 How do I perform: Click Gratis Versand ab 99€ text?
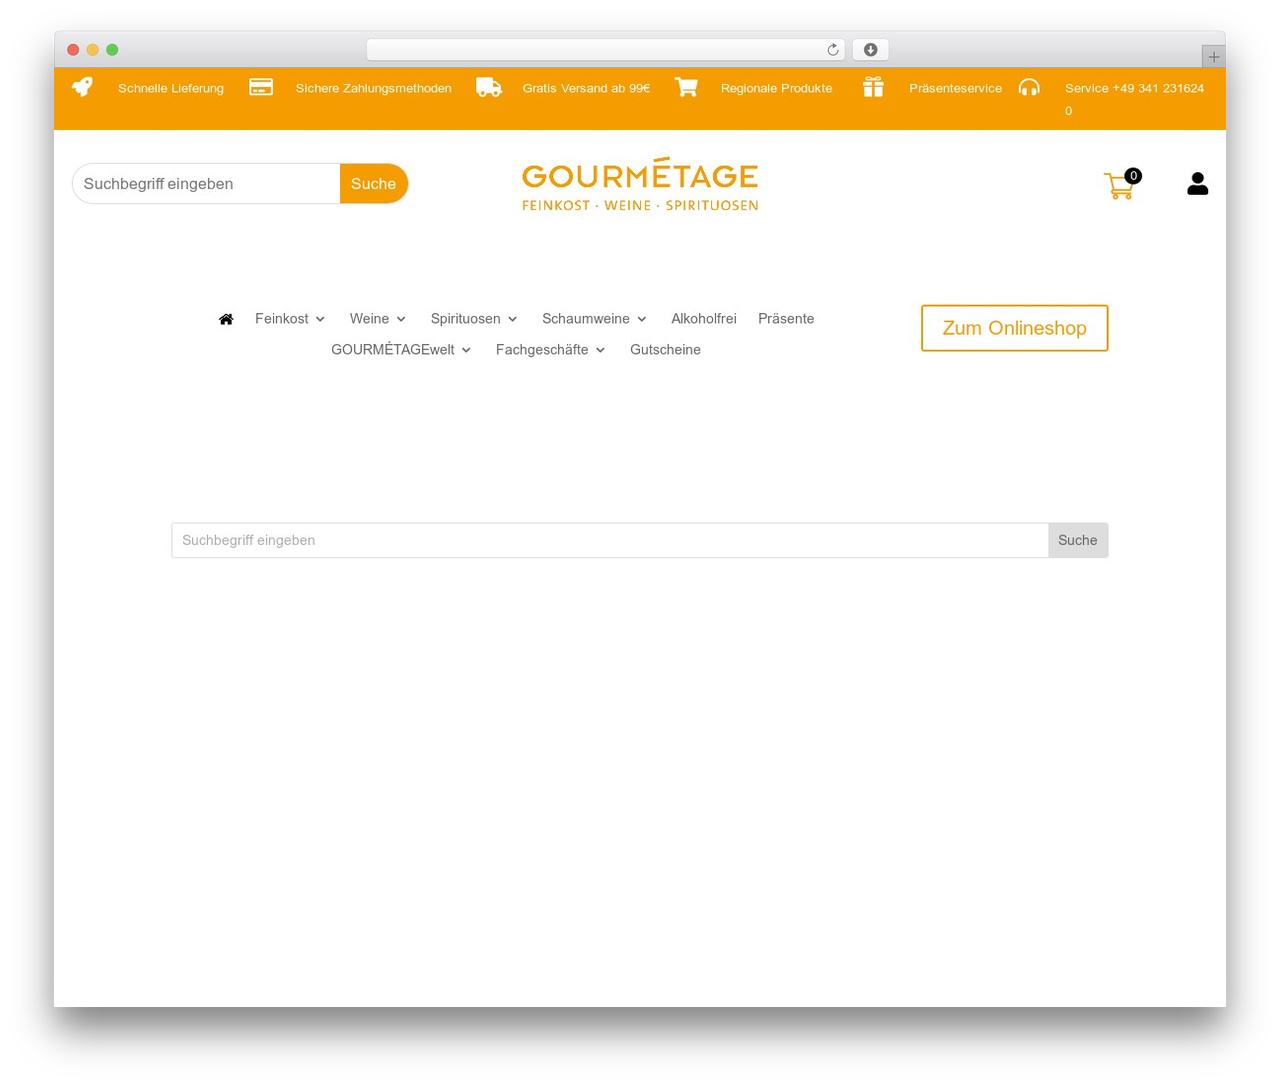[586, 88]
